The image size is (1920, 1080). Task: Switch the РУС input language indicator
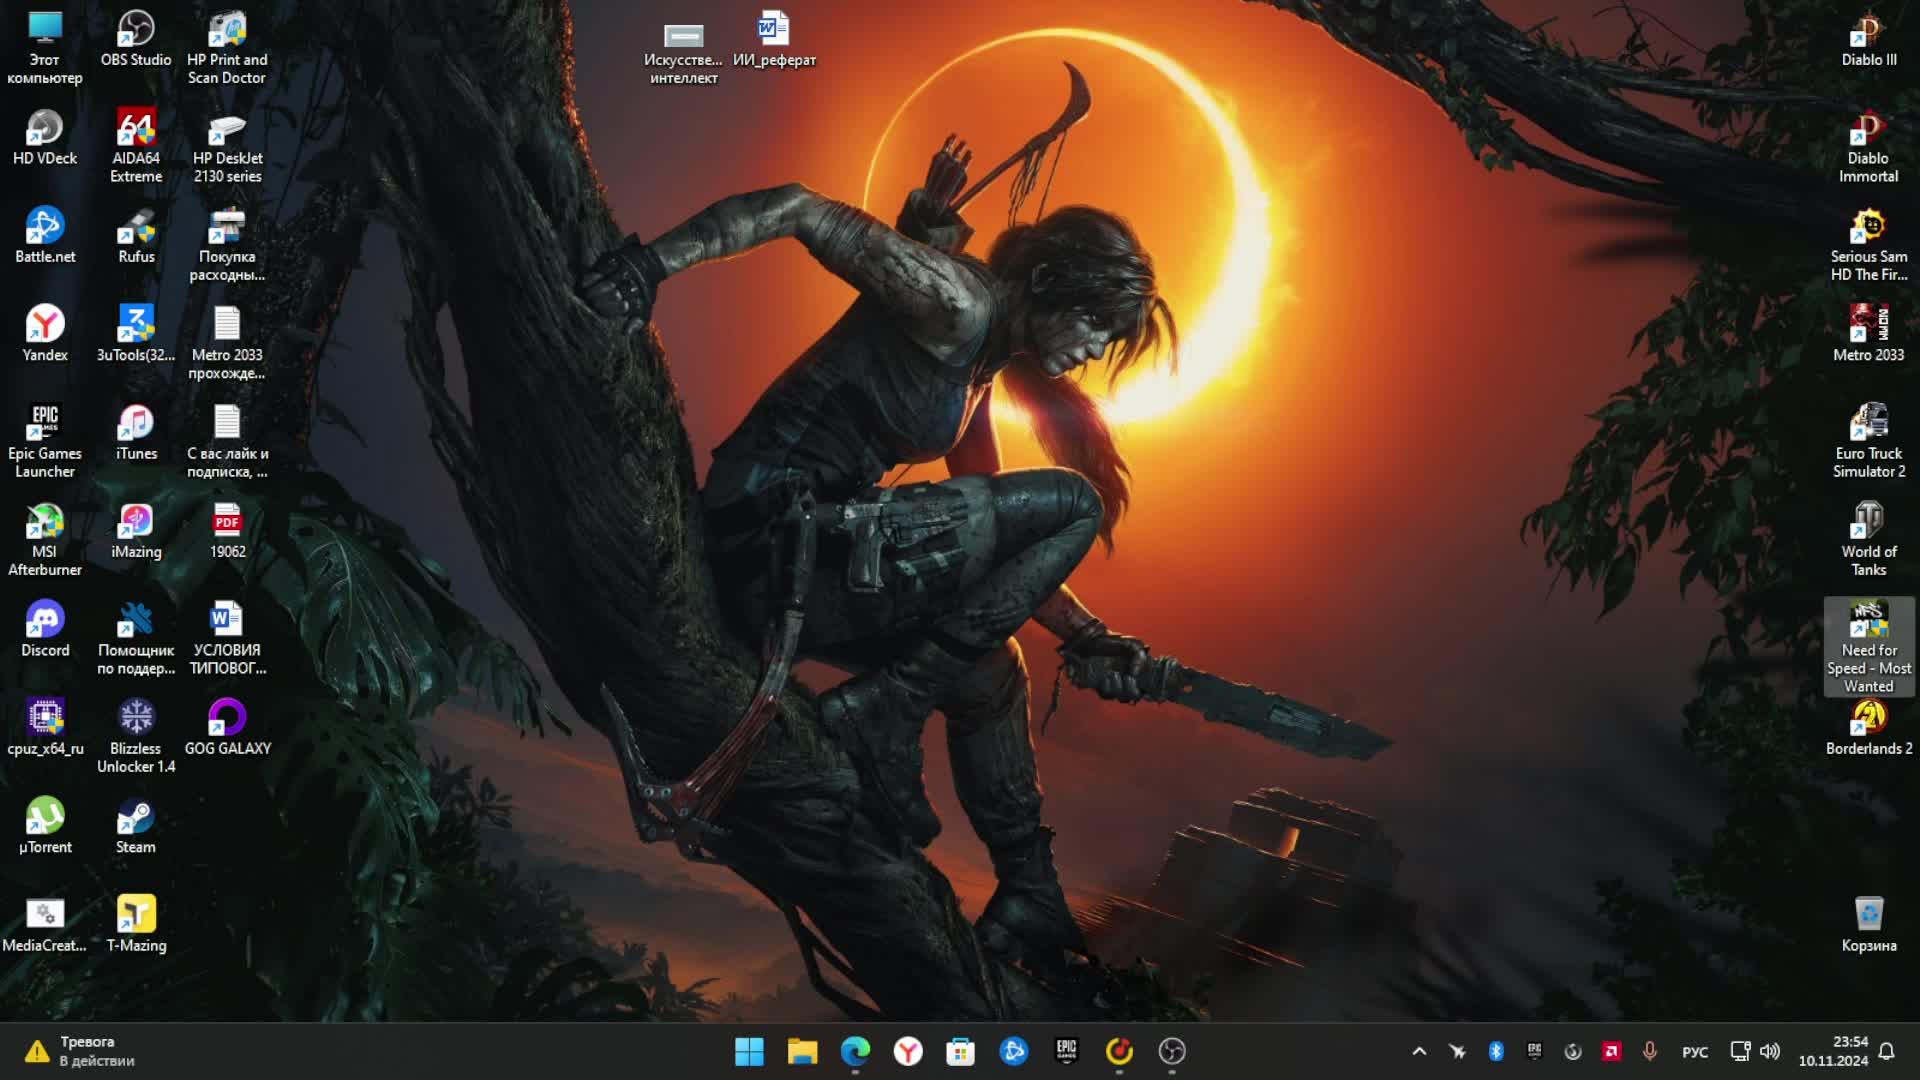[x=1695, y=1051]
